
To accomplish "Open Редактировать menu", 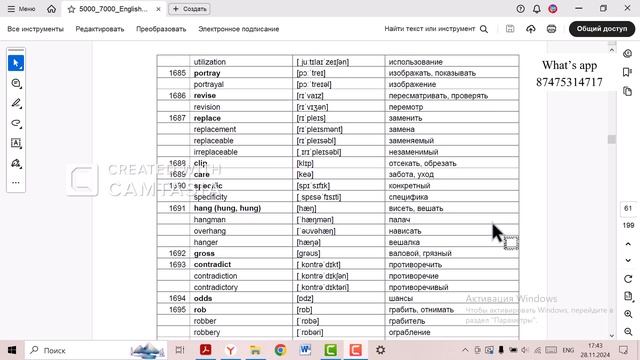I will [100, 29].
